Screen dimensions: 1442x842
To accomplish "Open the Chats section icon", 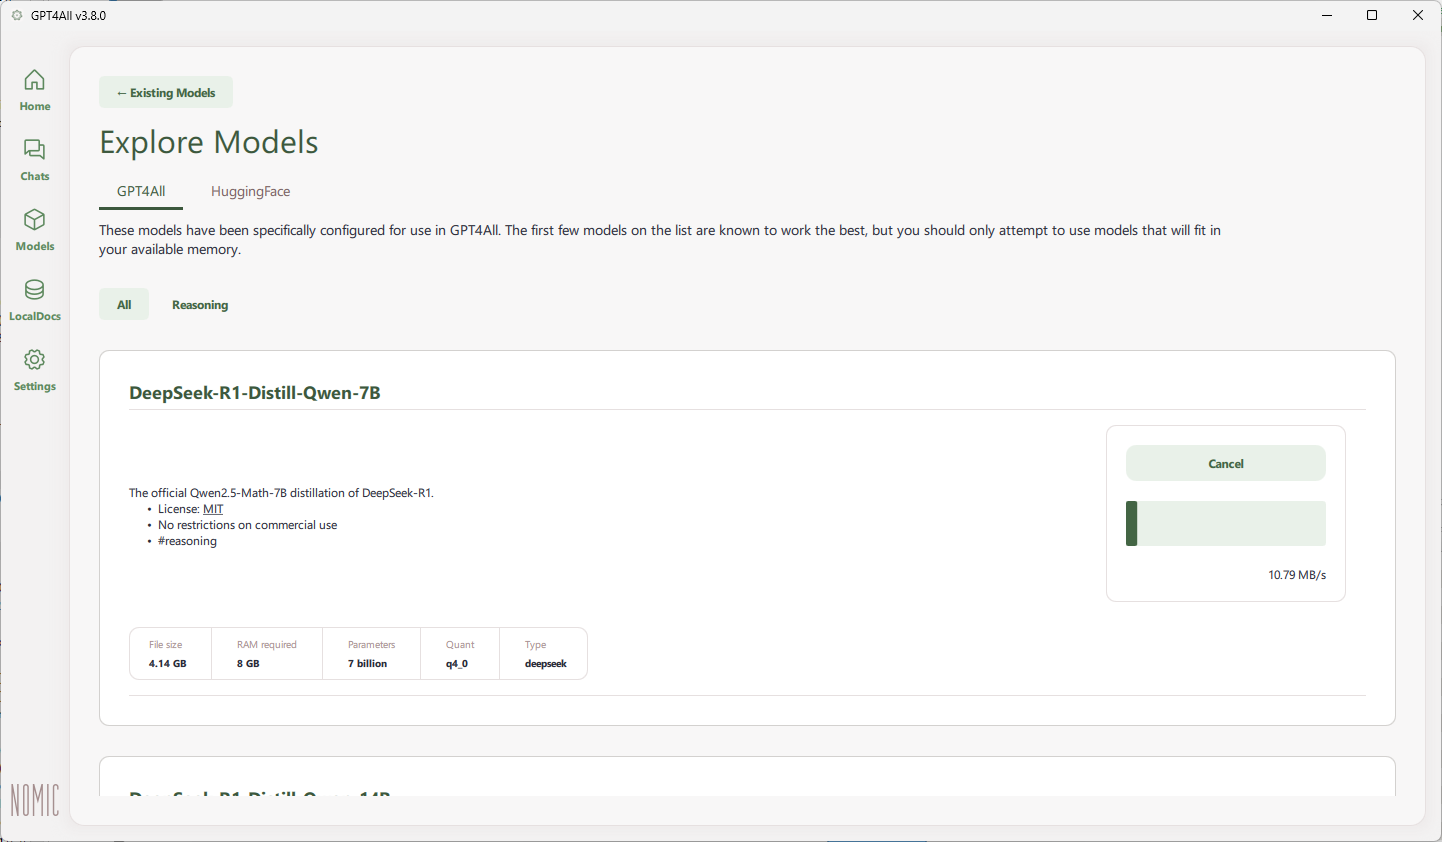I will coord(34,150).
